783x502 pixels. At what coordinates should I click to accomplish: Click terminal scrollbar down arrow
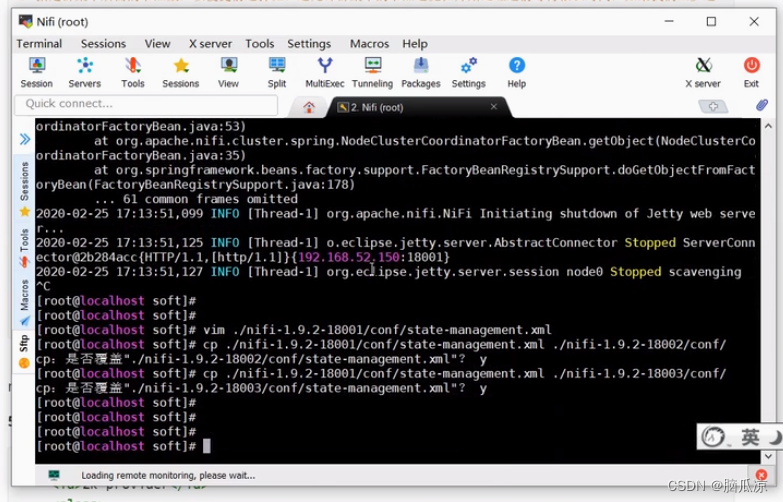point(768,456)
